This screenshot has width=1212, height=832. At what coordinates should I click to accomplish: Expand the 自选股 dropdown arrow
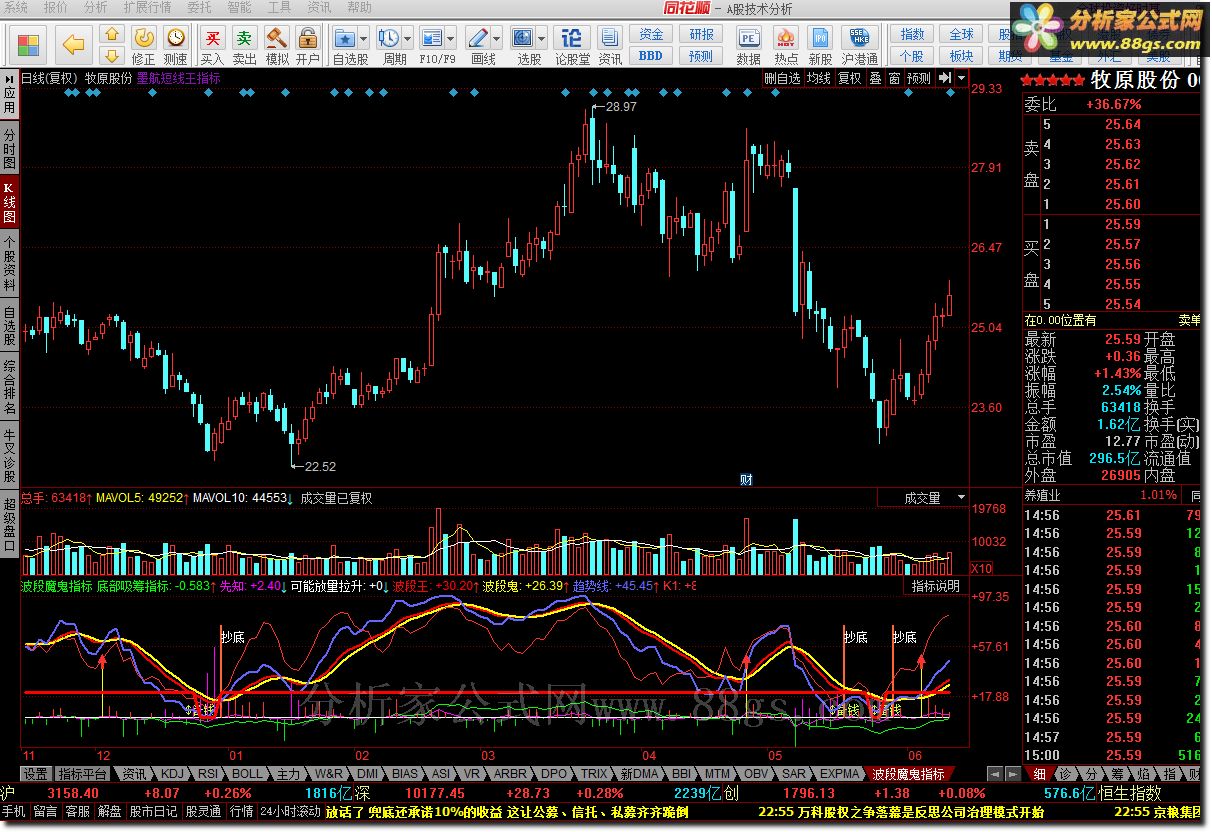pyautogui.click(x=363, y=39)
